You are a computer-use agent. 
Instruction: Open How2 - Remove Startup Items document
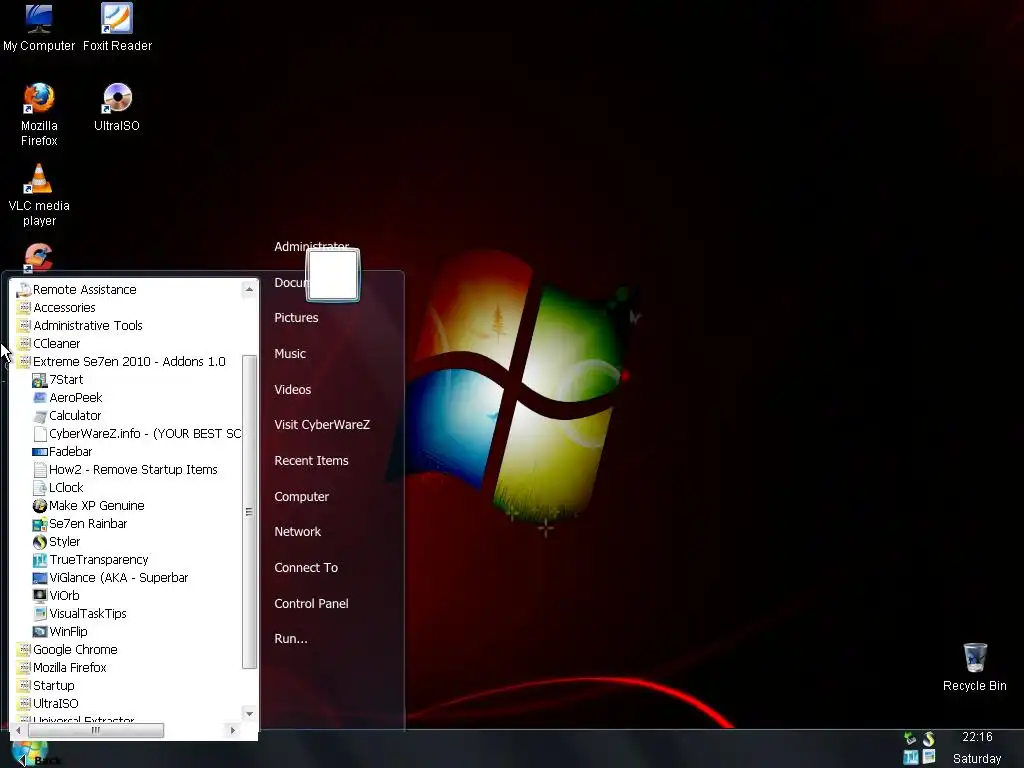click(125, 470)
